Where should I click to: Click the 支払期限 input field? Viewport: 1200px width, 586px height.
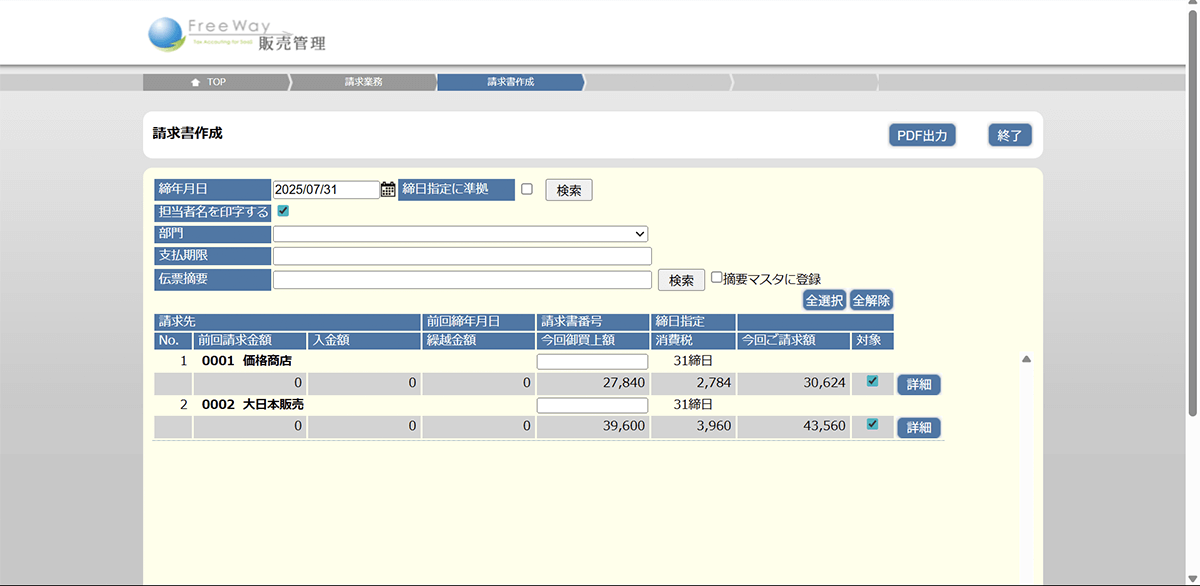pos(462,256)
